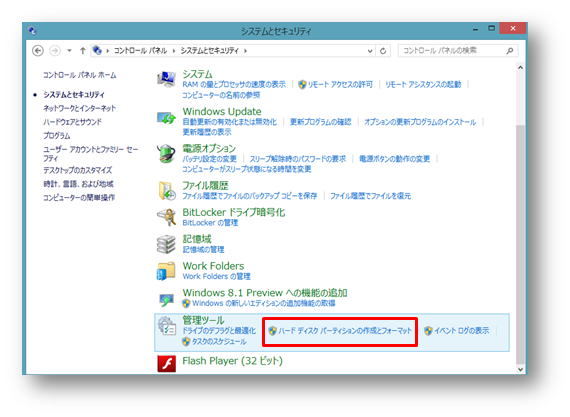Click 自動更新の有効化または無効化 link
The width and height of the screenshot is (570, 417).
coord(229,122)
